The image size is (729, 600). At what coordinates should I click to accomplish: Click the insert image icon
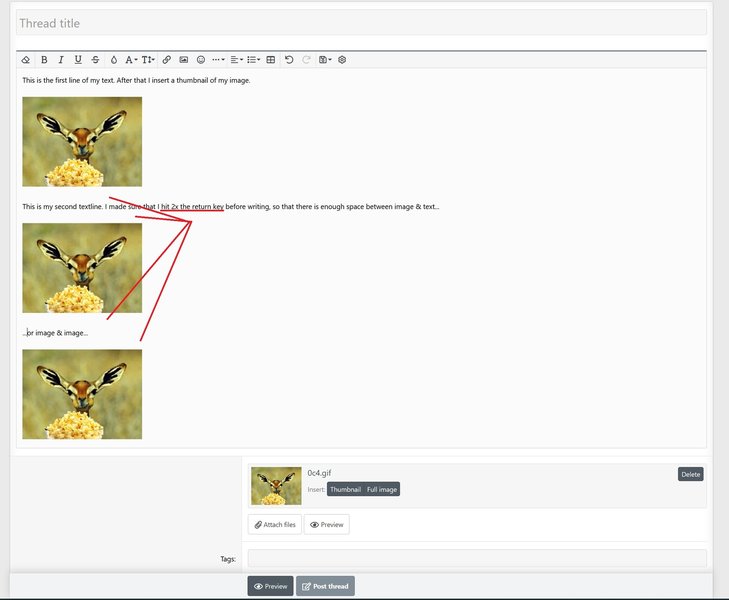(x=184, y=60)
